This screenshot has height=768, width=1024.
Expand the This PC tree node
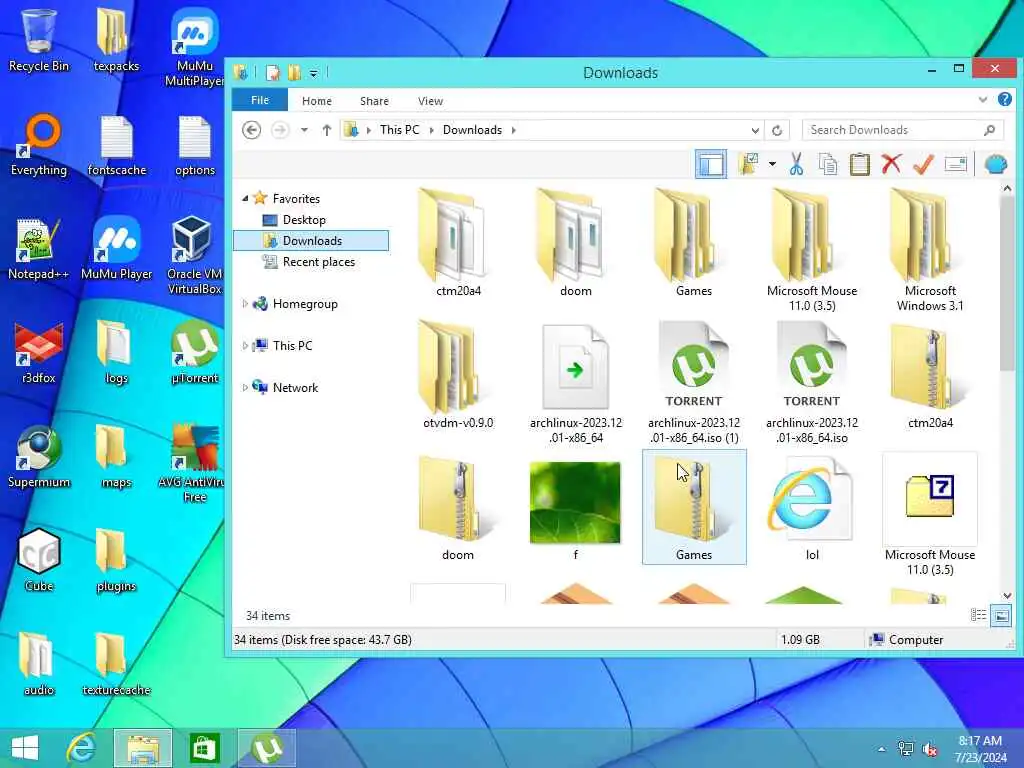[245, 345]
